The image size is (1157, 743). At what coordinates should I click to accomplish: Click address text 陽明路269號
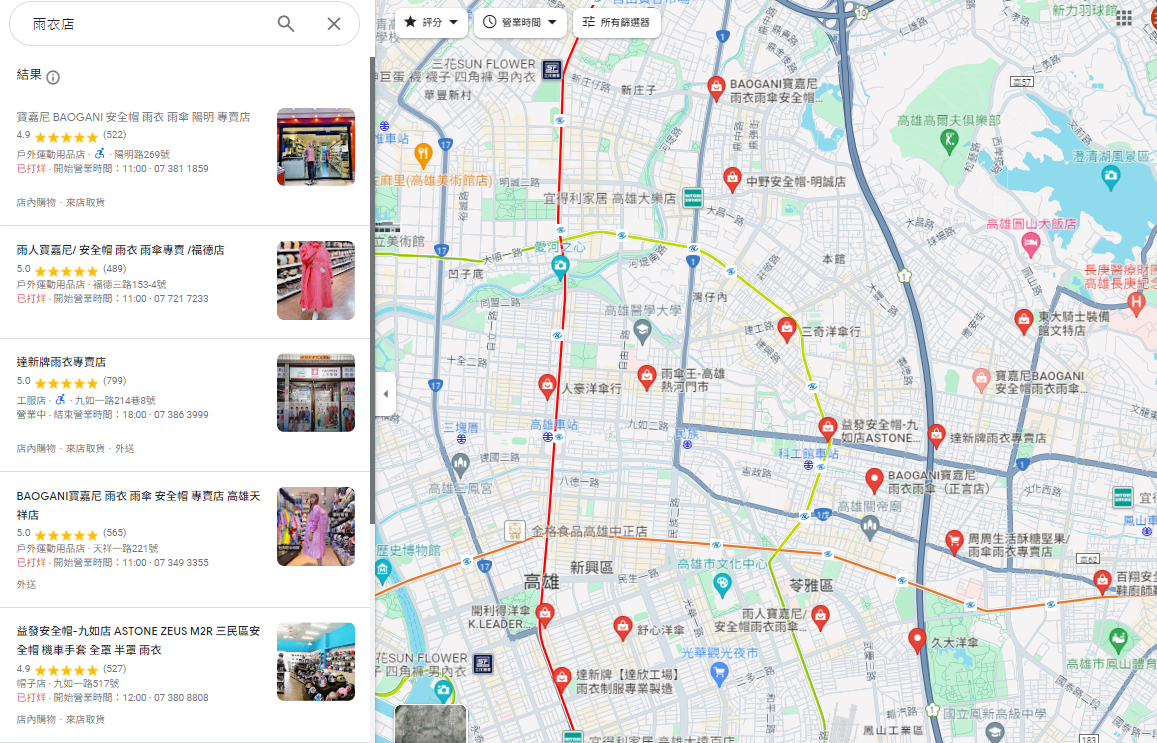click(x=142, y=154)
